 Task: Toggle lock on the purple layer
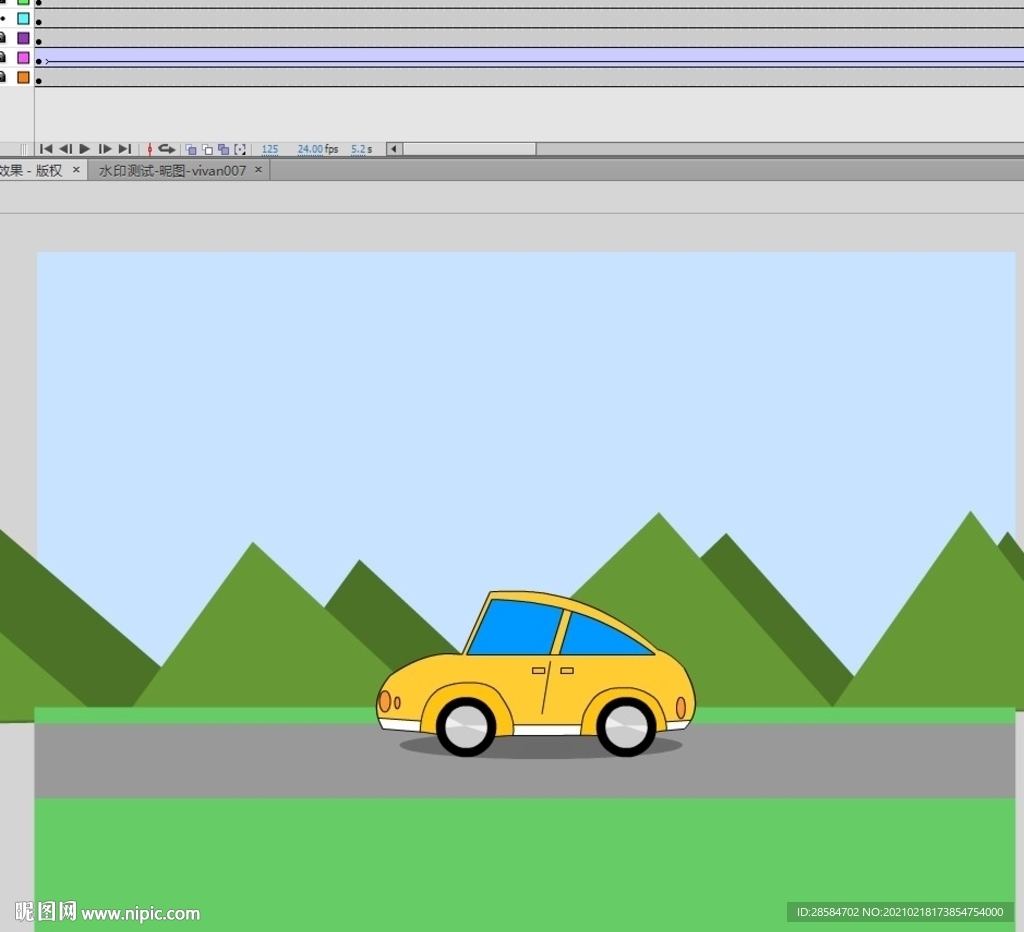click(3, 38)
